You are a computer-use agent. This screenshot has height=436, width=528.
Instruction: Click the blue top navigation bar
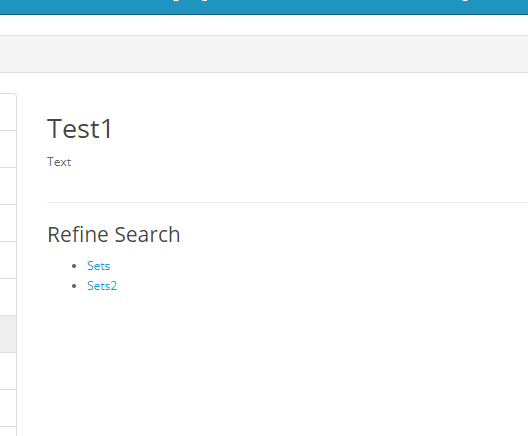pos(264,7)
